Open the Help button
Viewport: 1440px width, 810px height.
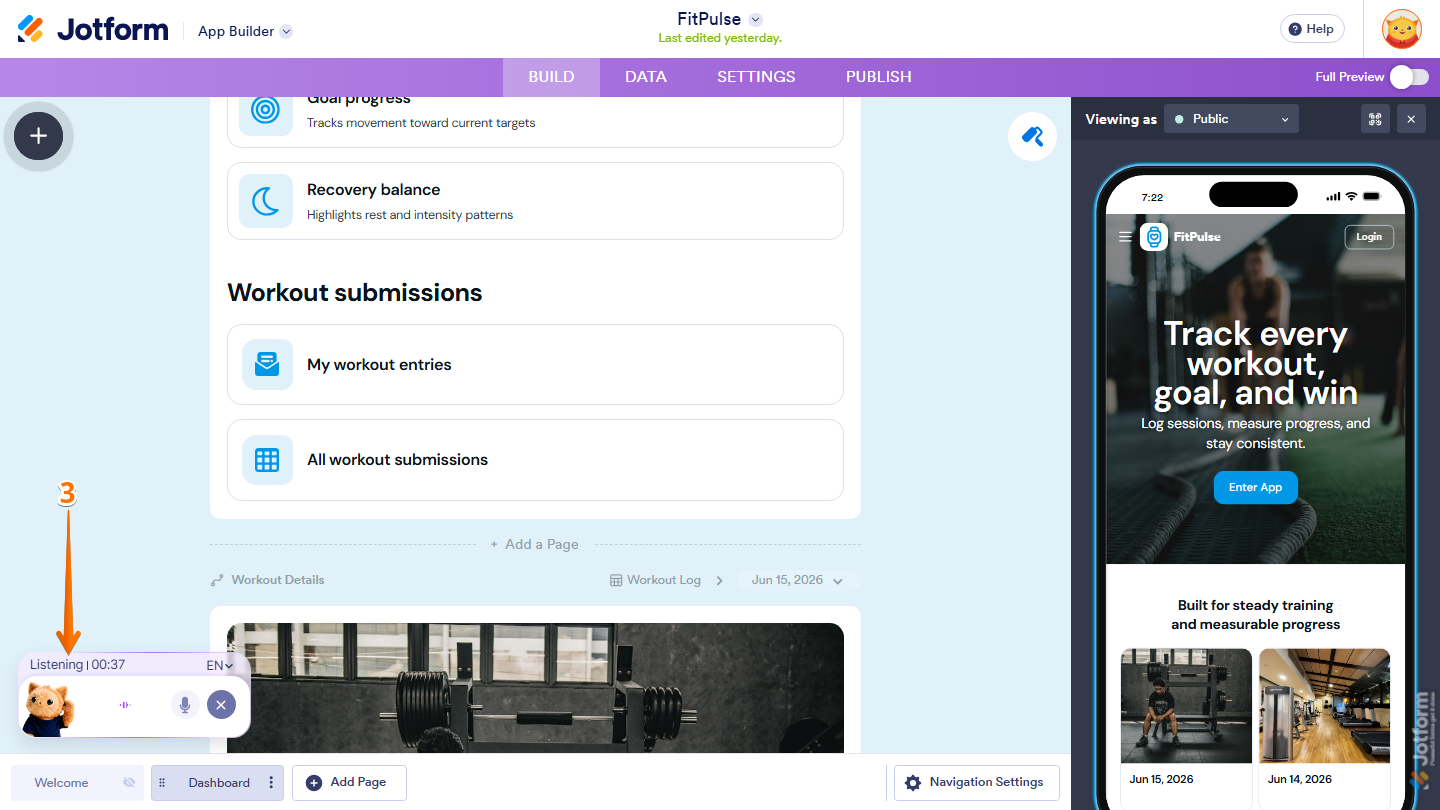pyautogui.click(x=1312, y=29)
